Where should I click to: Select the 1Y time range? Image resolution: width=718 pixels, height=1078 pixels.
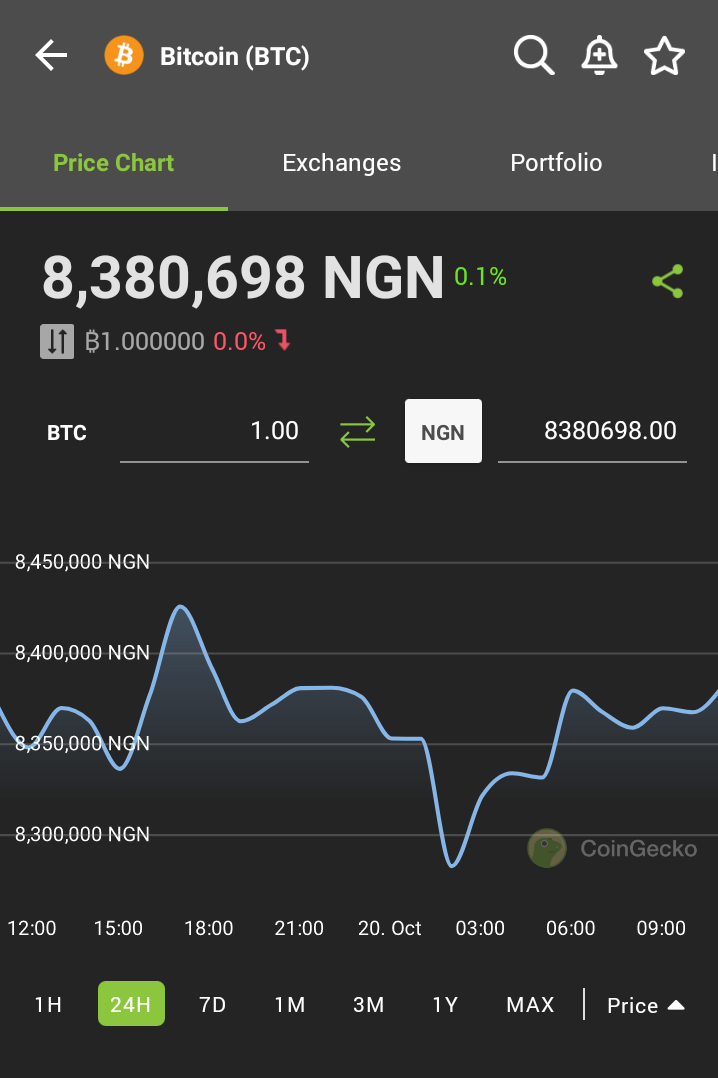pyautogui.click(x=445, y=1004)
